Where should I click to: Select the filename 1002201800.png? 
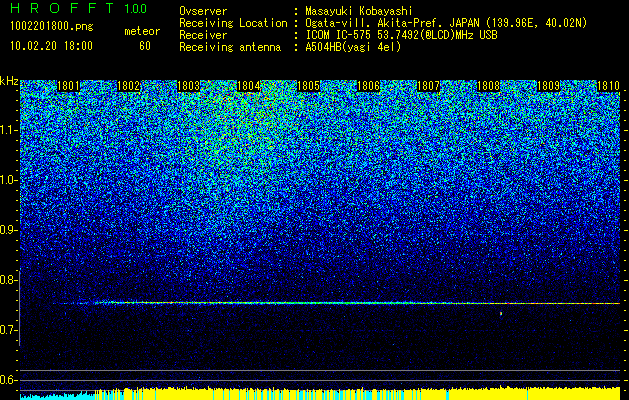(x=52, y=27)
